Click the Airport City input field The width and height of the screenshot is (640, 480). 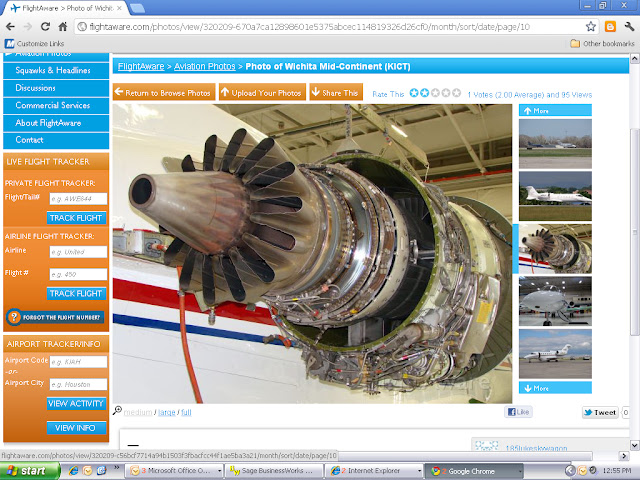point(78,384)
